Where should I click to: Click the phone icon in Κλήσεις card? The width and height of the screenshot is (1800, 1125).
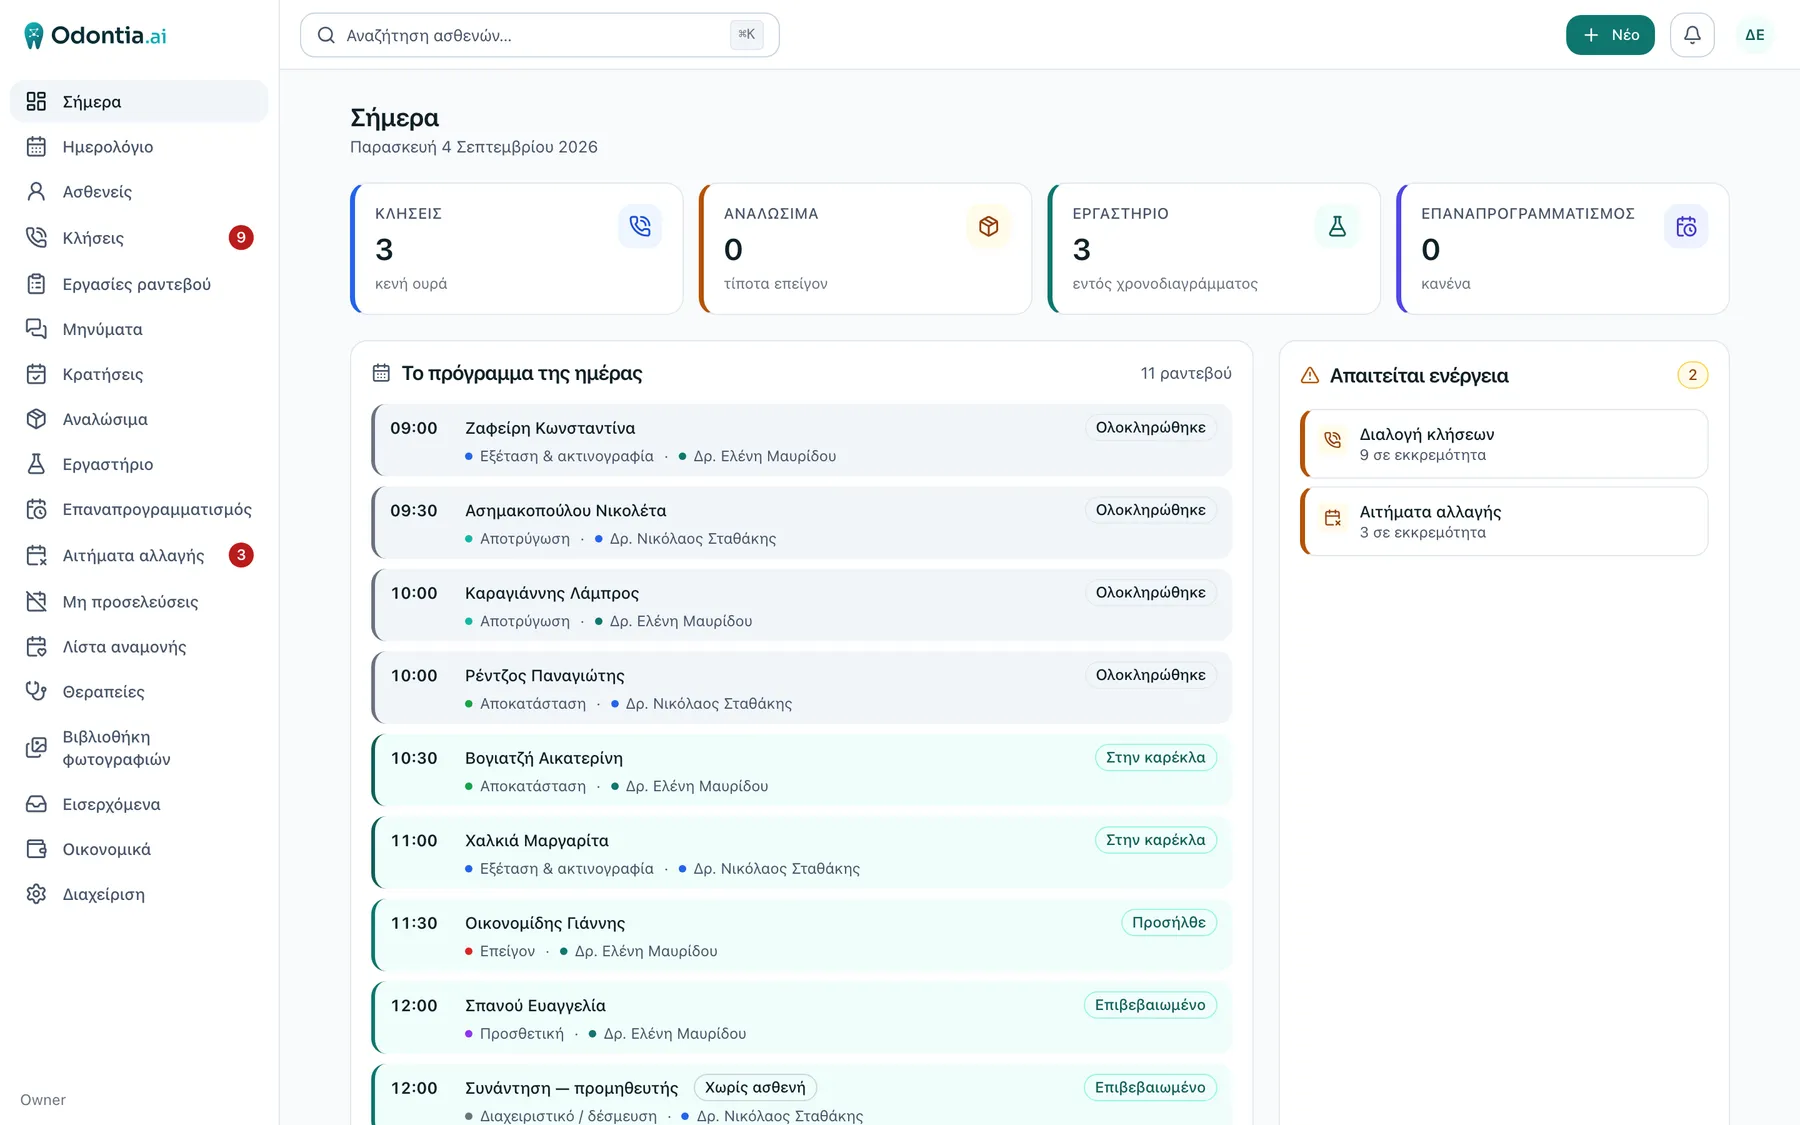(x=640, y=227)
